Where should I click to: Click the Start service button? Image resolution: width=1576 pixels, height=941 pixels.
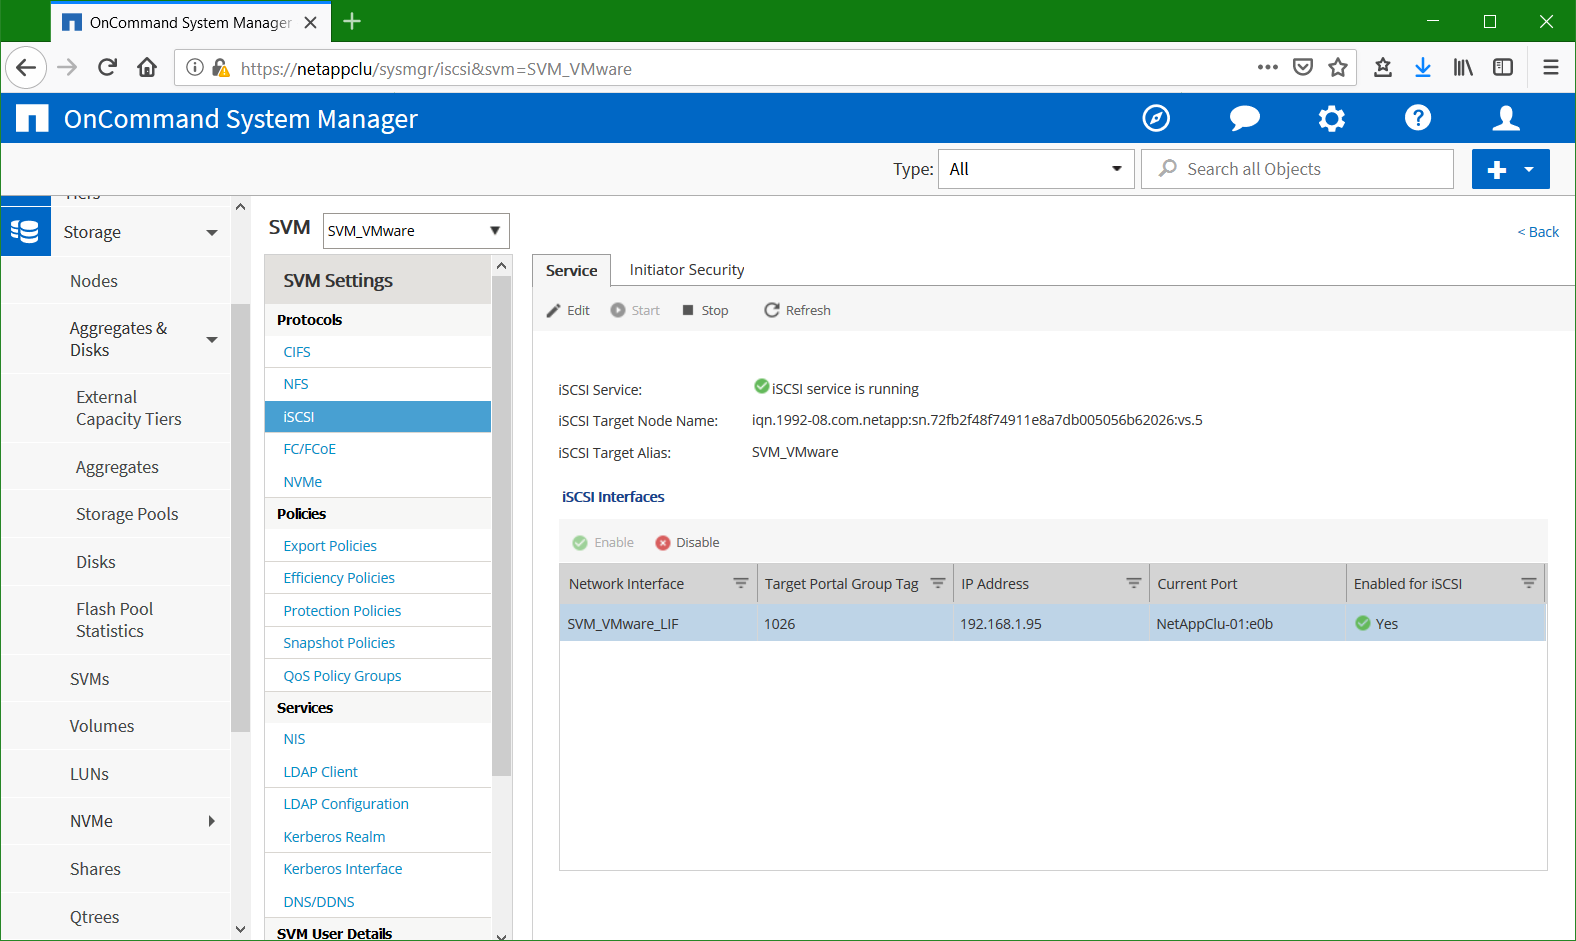pos(636,310)
